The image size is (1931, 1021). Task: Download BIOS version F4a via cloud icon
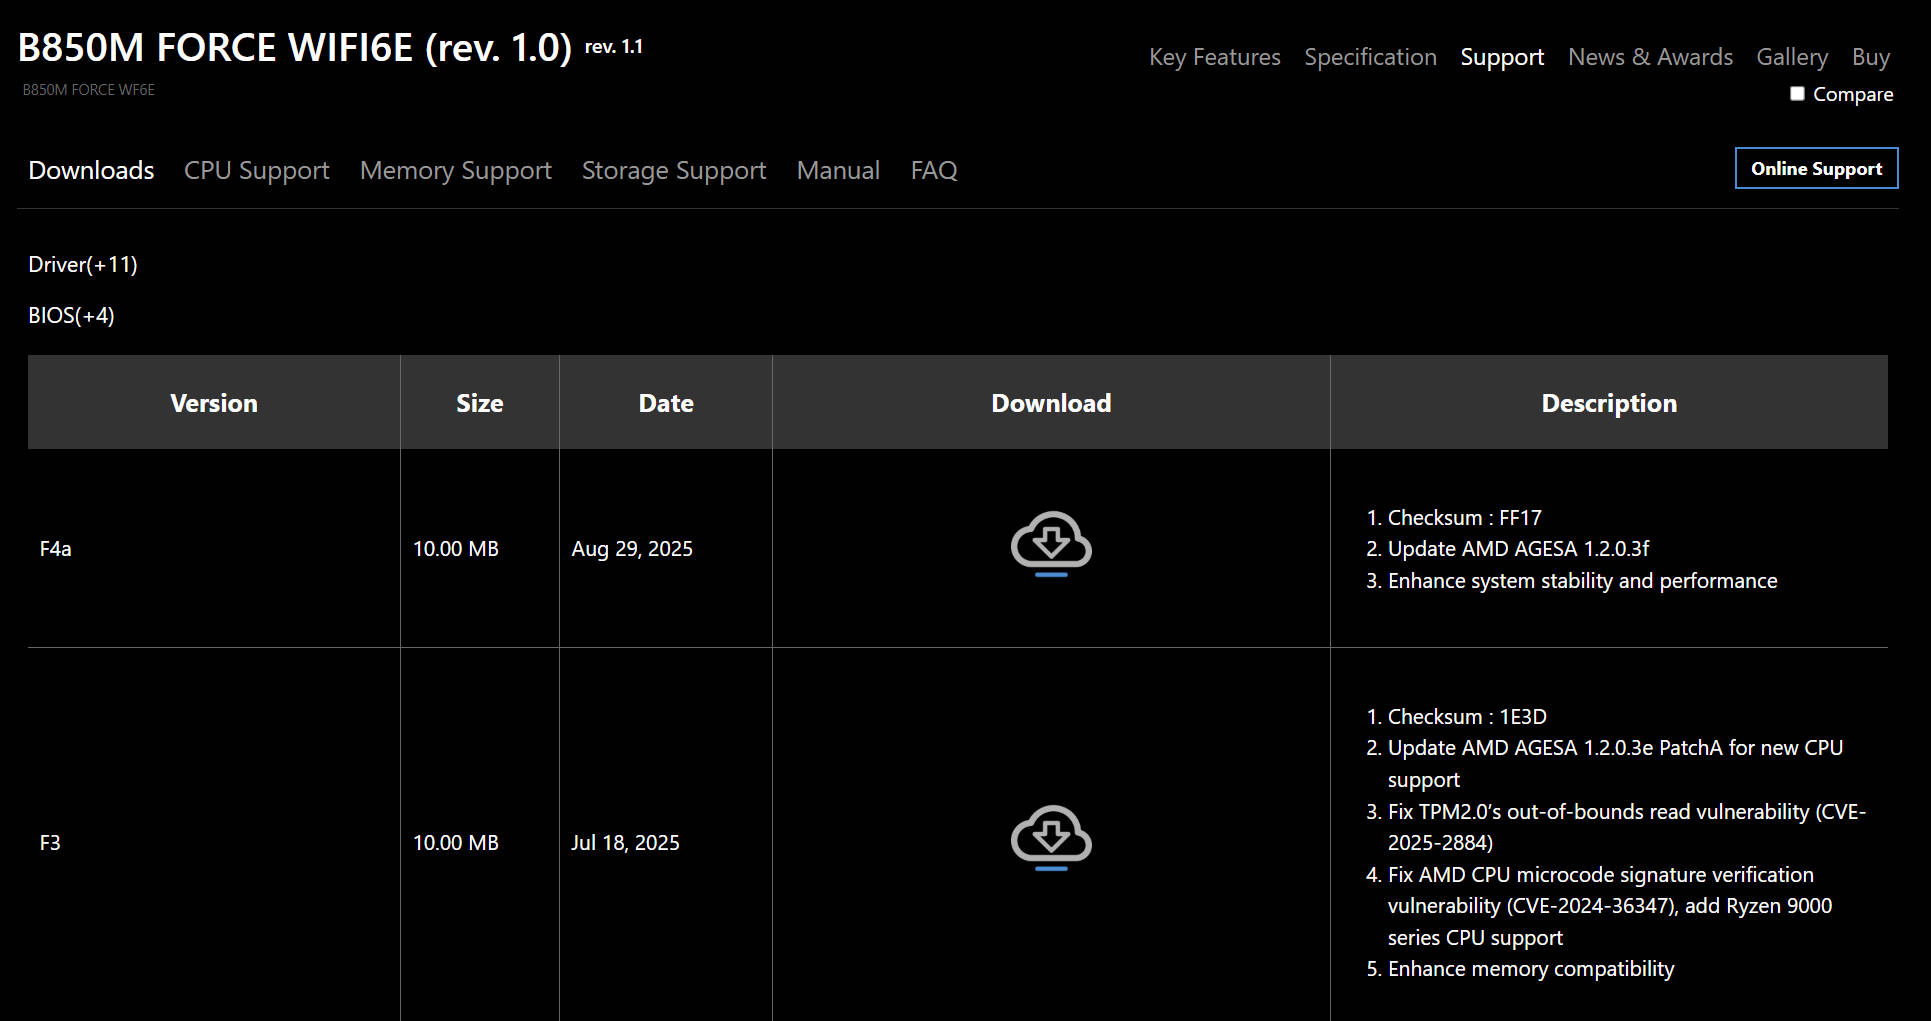coord(1051,544)
